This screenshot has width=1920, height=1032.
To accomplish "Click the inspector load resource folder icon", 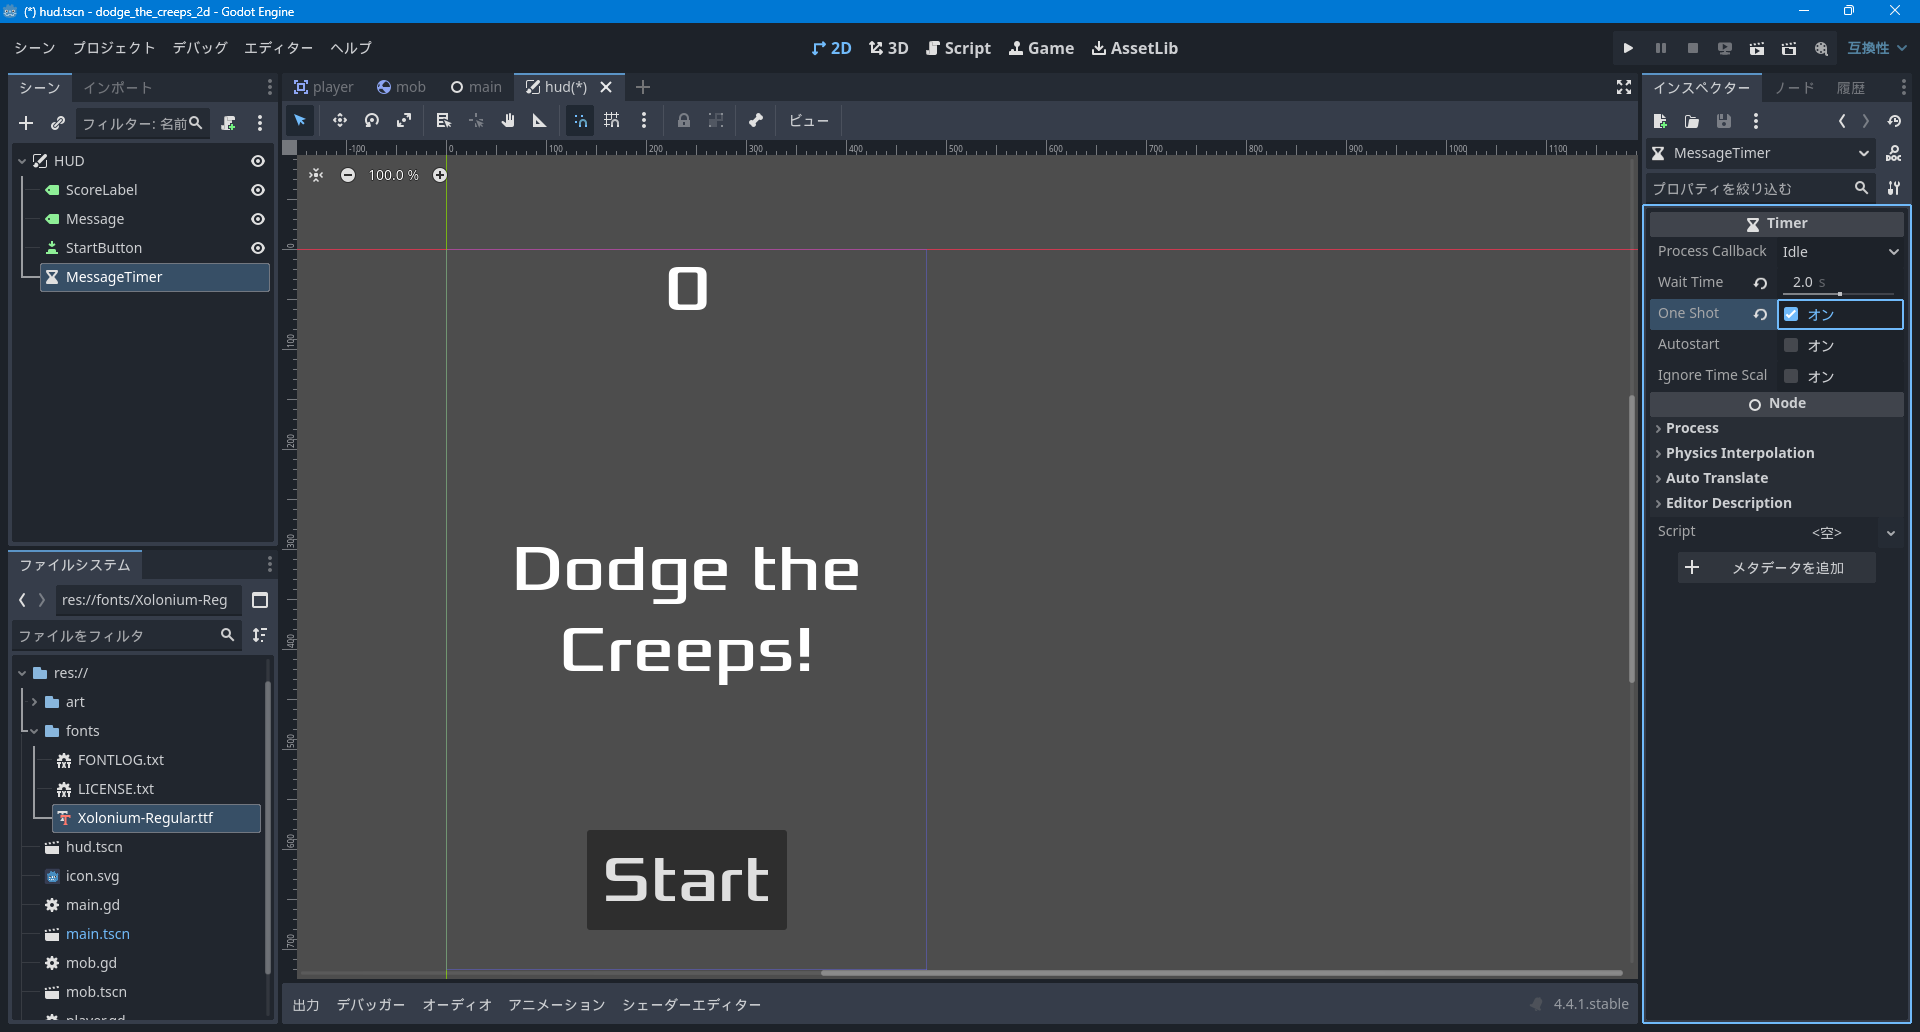I will coord(1692,121).
